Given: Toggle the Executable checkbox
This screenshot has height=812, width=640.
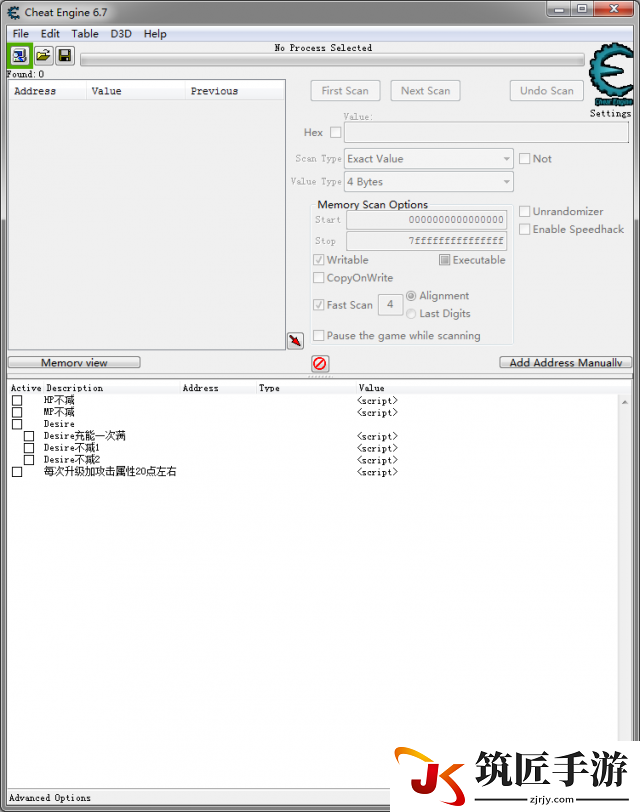Looking at the screenshot, I should click(444, 259).
